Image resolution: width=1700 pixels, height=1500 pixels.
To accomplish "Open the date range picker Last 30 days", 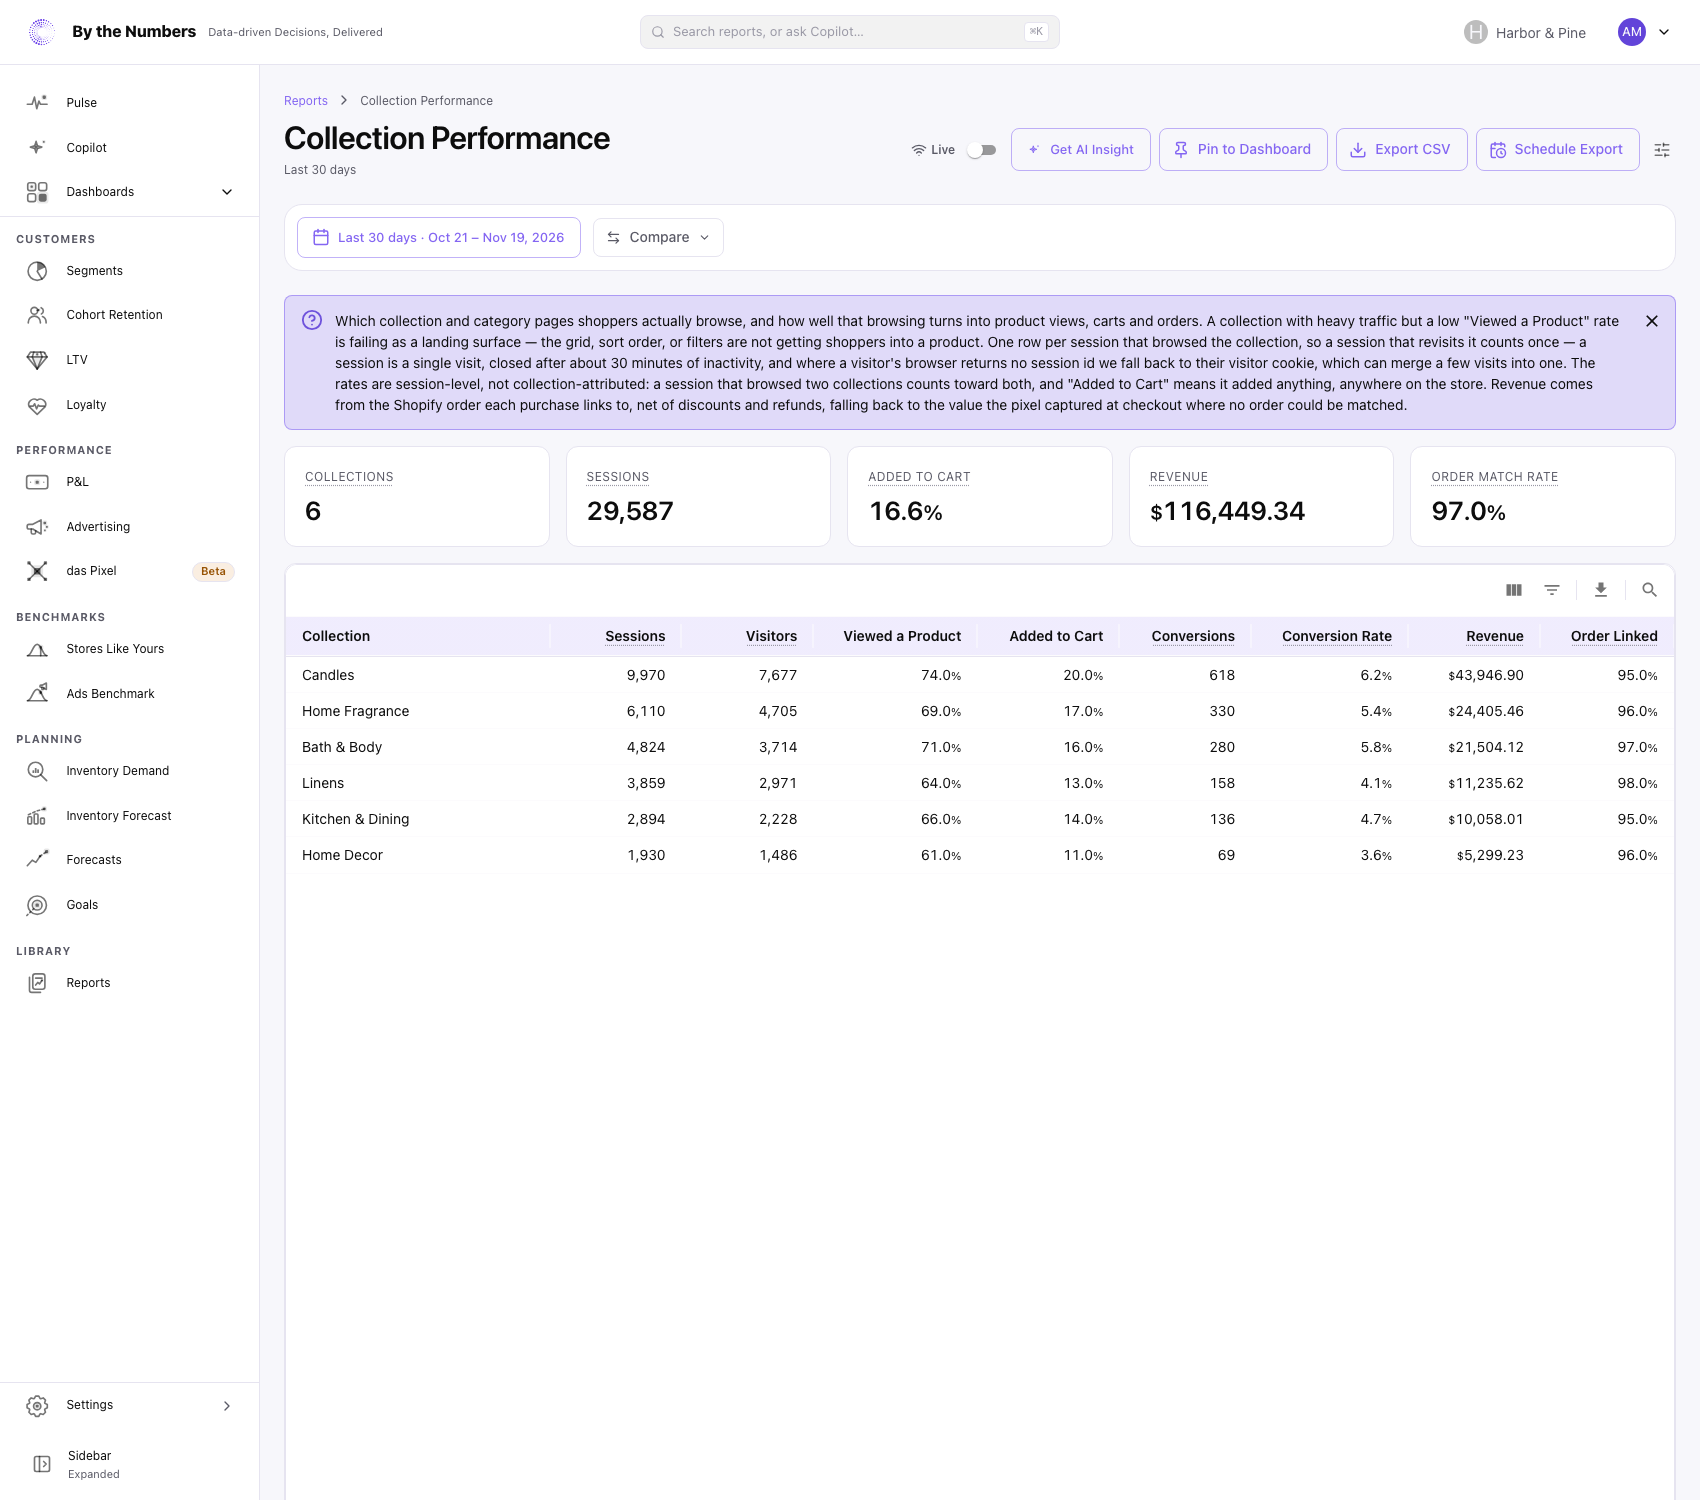I will click(439, 238).
